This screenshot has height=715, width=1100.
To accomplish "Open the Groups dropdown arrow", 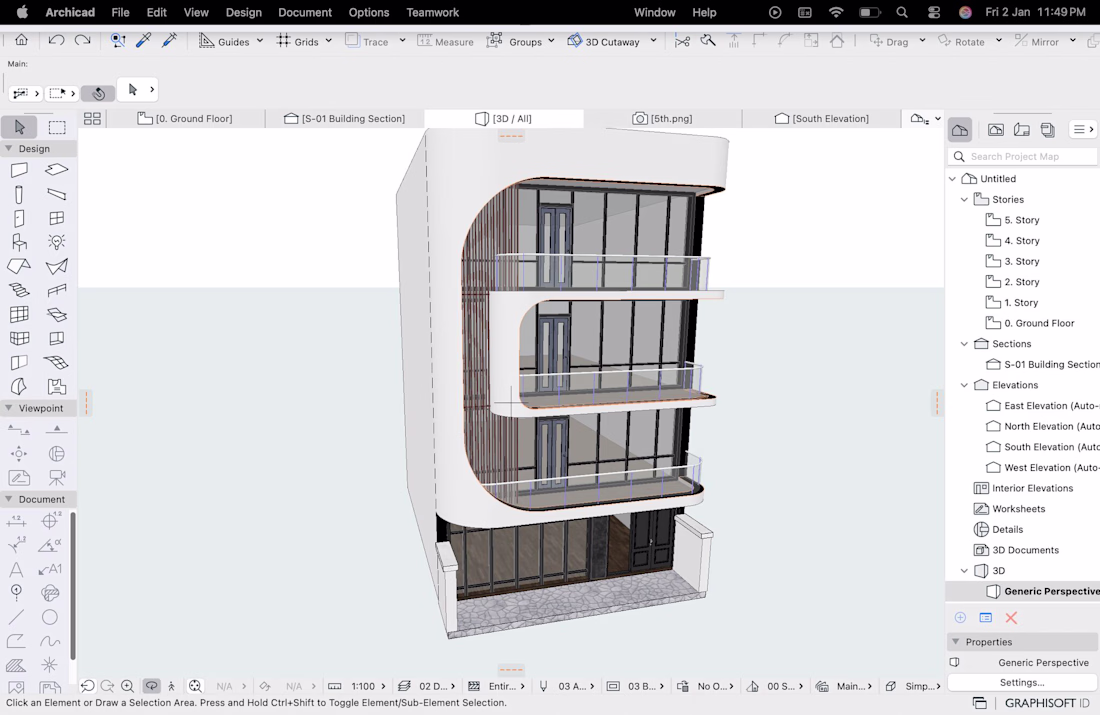I will click(x=551, y=41).
